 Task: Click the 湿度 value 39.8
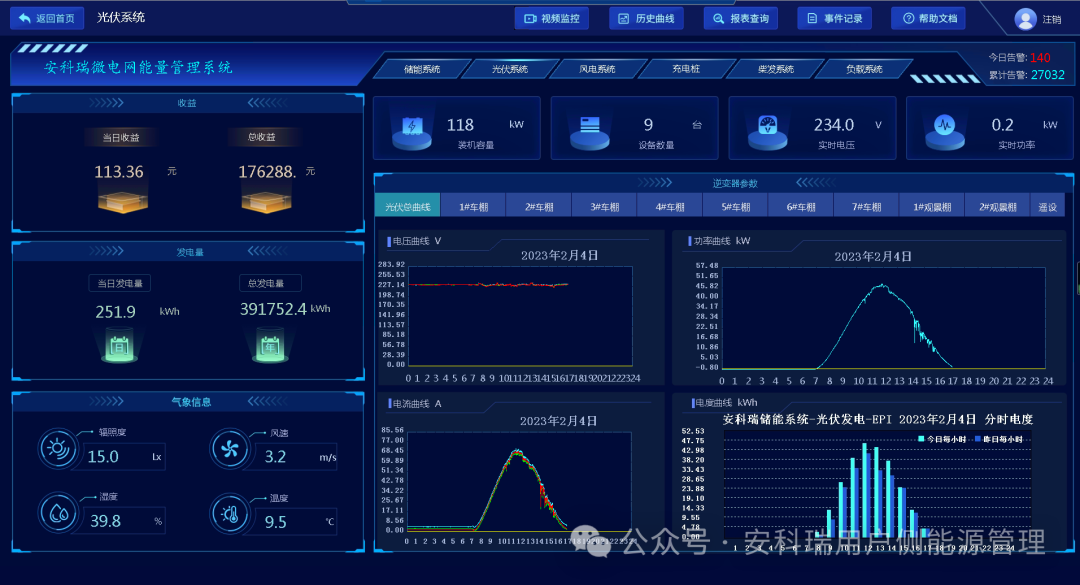pyautogui.click(x=105, y=521)
